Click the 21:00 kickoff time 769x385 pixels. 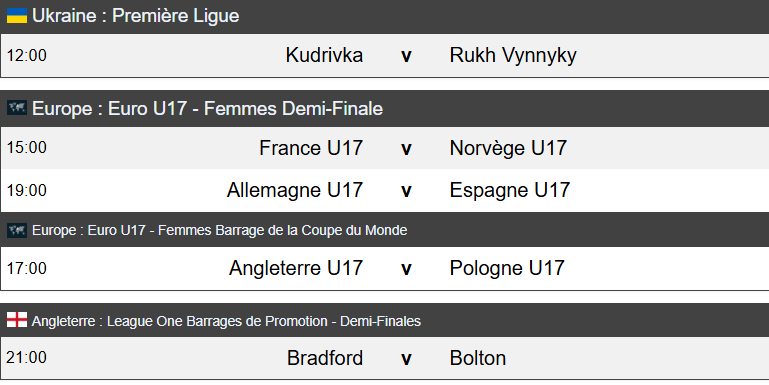pyautogui.click(x=26, y=358)
